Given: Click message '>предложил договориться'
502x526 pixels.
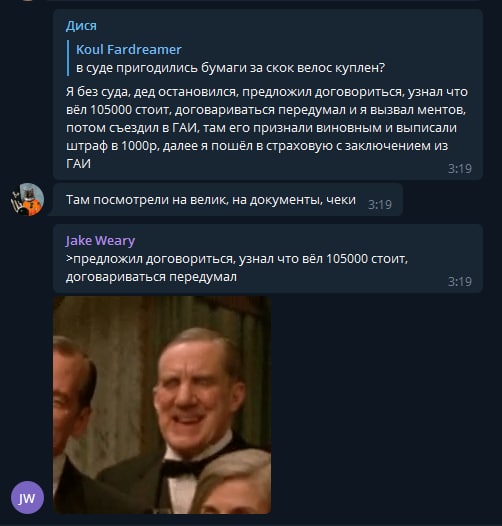Looking at the screenshot, I should (237, 268).
